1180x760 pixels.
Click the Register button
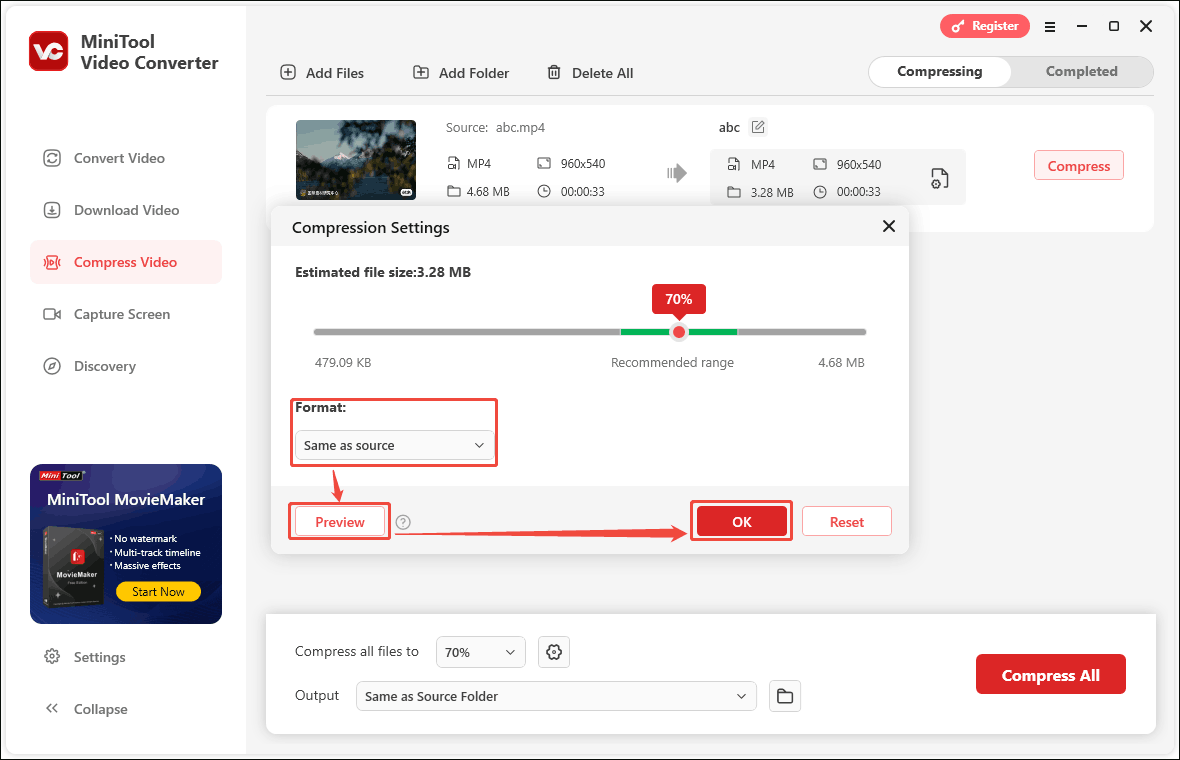(x=984, y=26)
